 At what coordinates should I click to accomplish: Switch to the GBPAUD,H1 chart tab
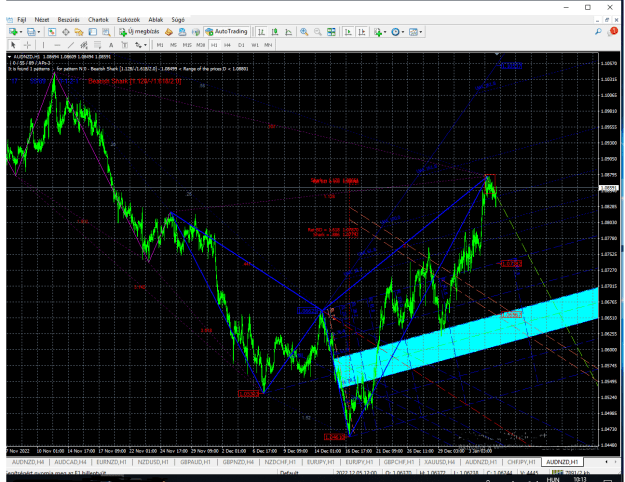click(x=195, y=462)
